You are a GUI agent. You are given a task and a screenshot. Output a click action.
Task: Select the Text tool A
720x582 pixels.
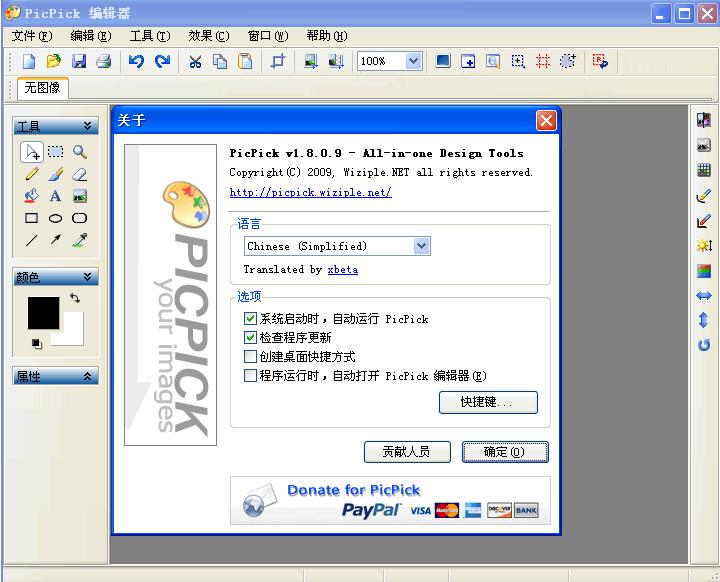coord(56,196)
